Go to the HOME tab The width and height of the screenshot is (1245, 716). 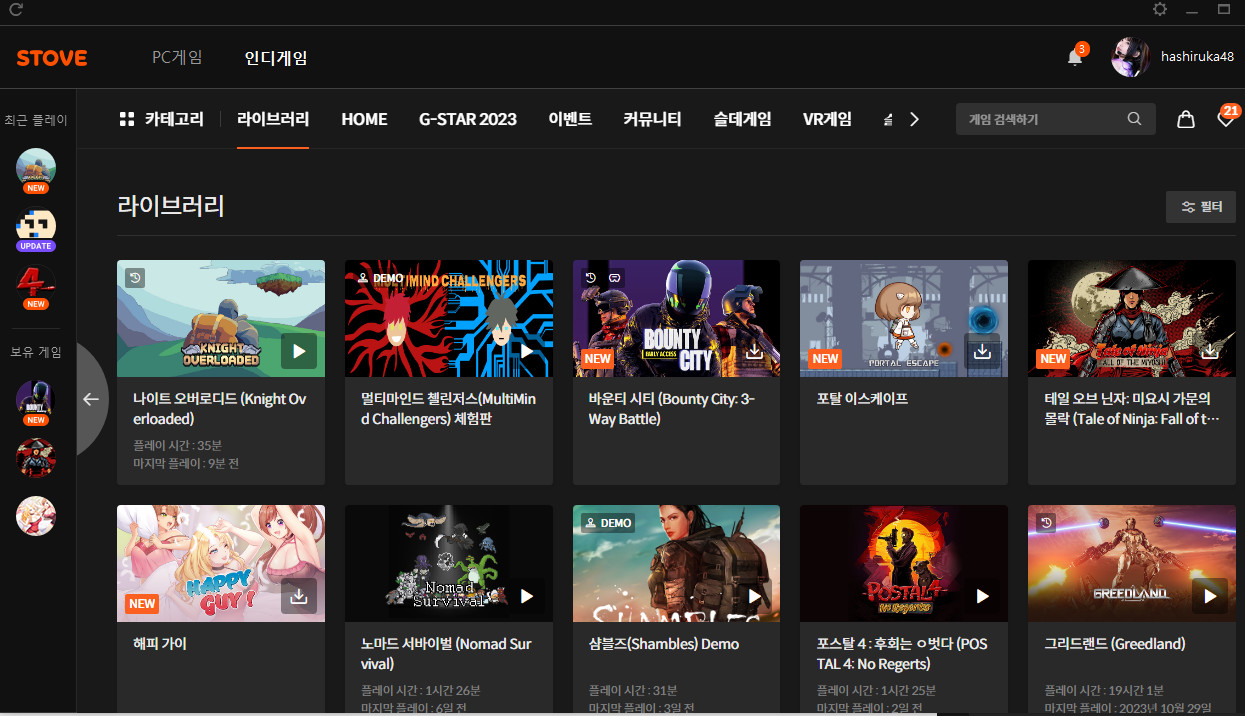pyautogui.click(x=364, y=119)
